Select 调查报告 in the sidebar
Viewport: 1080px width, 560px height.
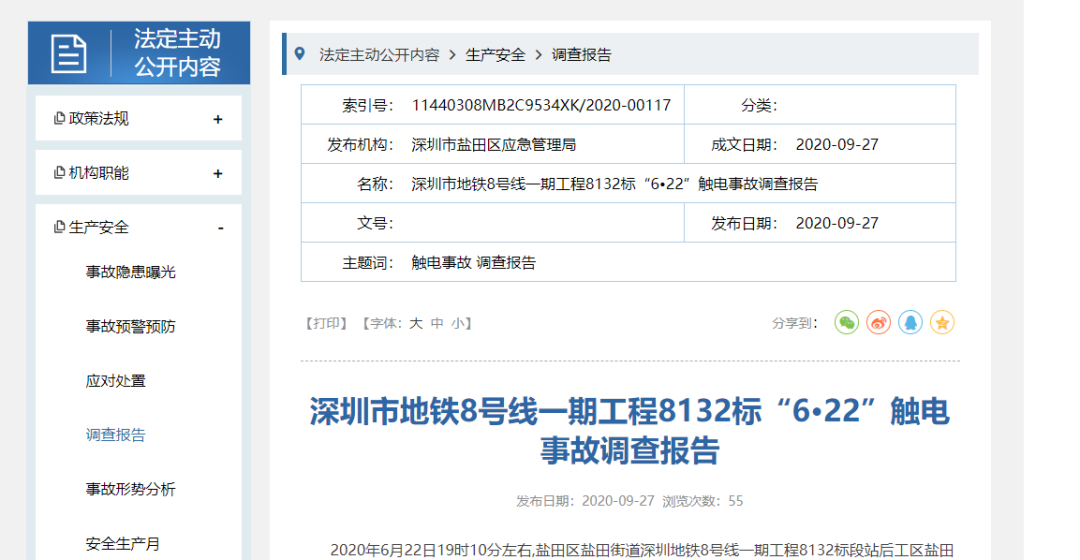pos(116,435)
